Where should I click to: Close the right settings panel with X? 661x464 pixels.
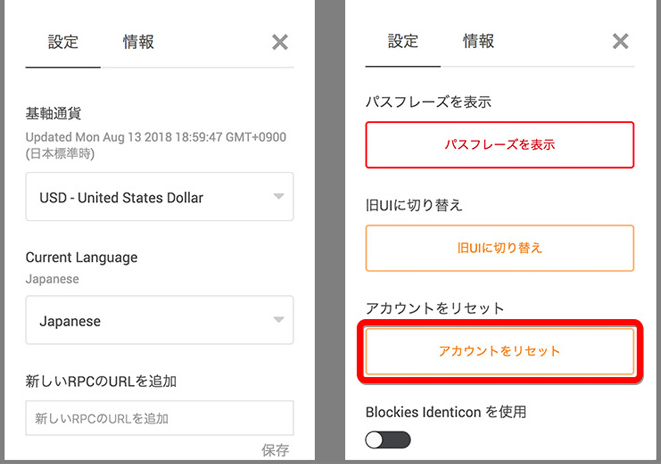point(620,42)
